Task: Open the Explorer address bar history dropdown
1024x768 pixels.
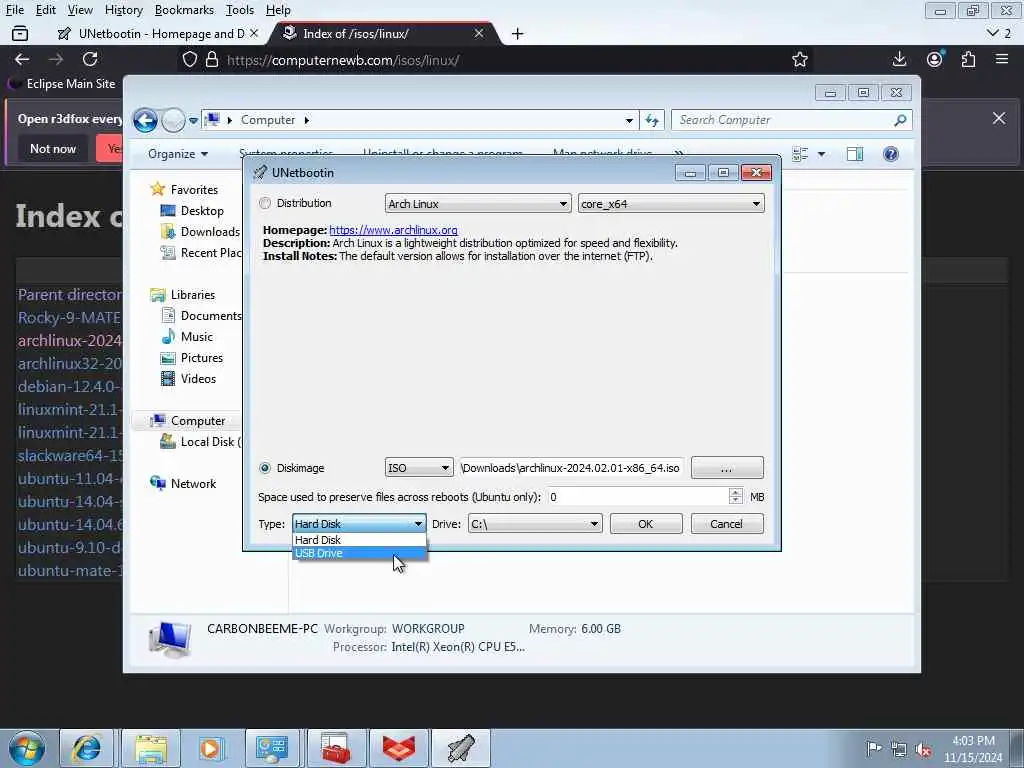Action: point(629,120)
